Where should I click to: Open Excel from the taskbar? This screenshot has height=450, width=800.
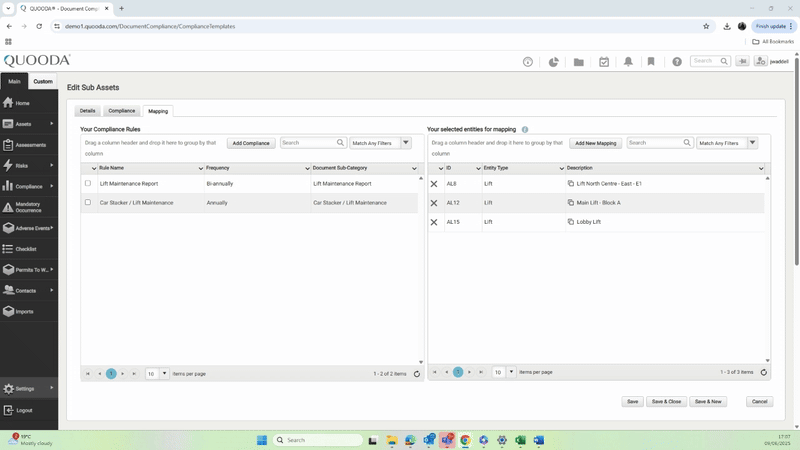pos(520,440)
